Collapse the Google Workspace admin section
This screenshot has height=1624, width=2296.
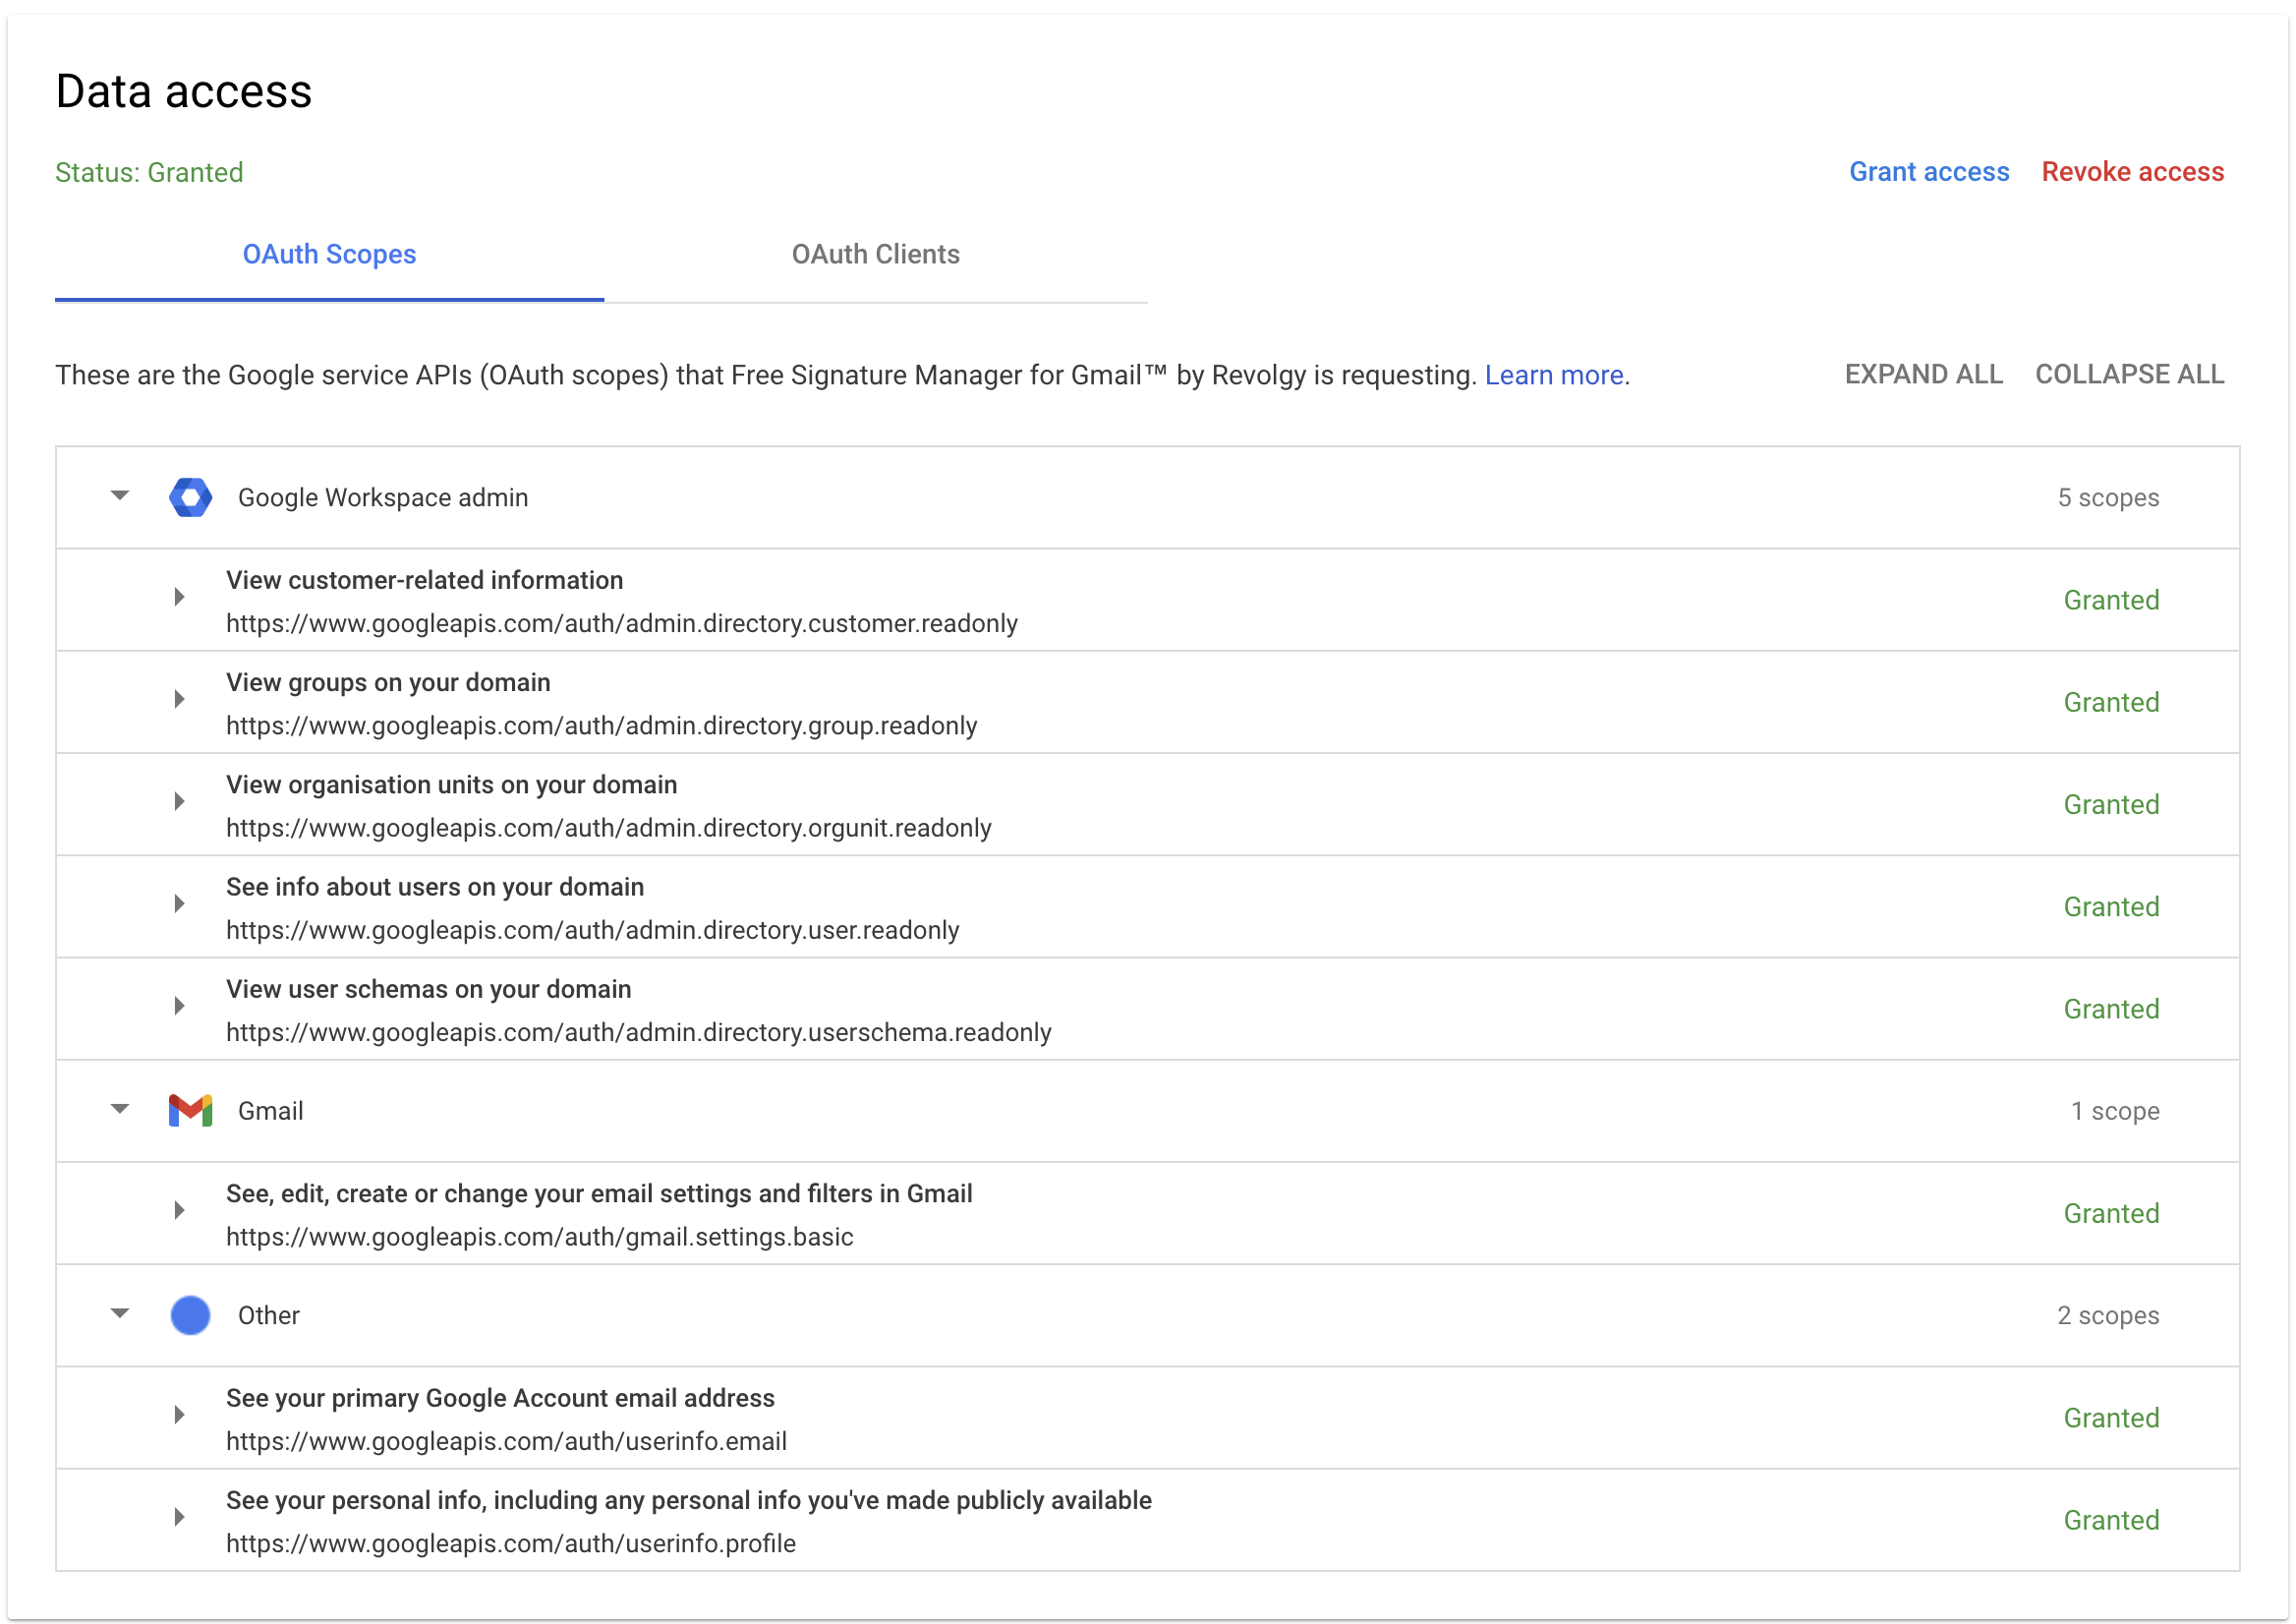point(120,496)
